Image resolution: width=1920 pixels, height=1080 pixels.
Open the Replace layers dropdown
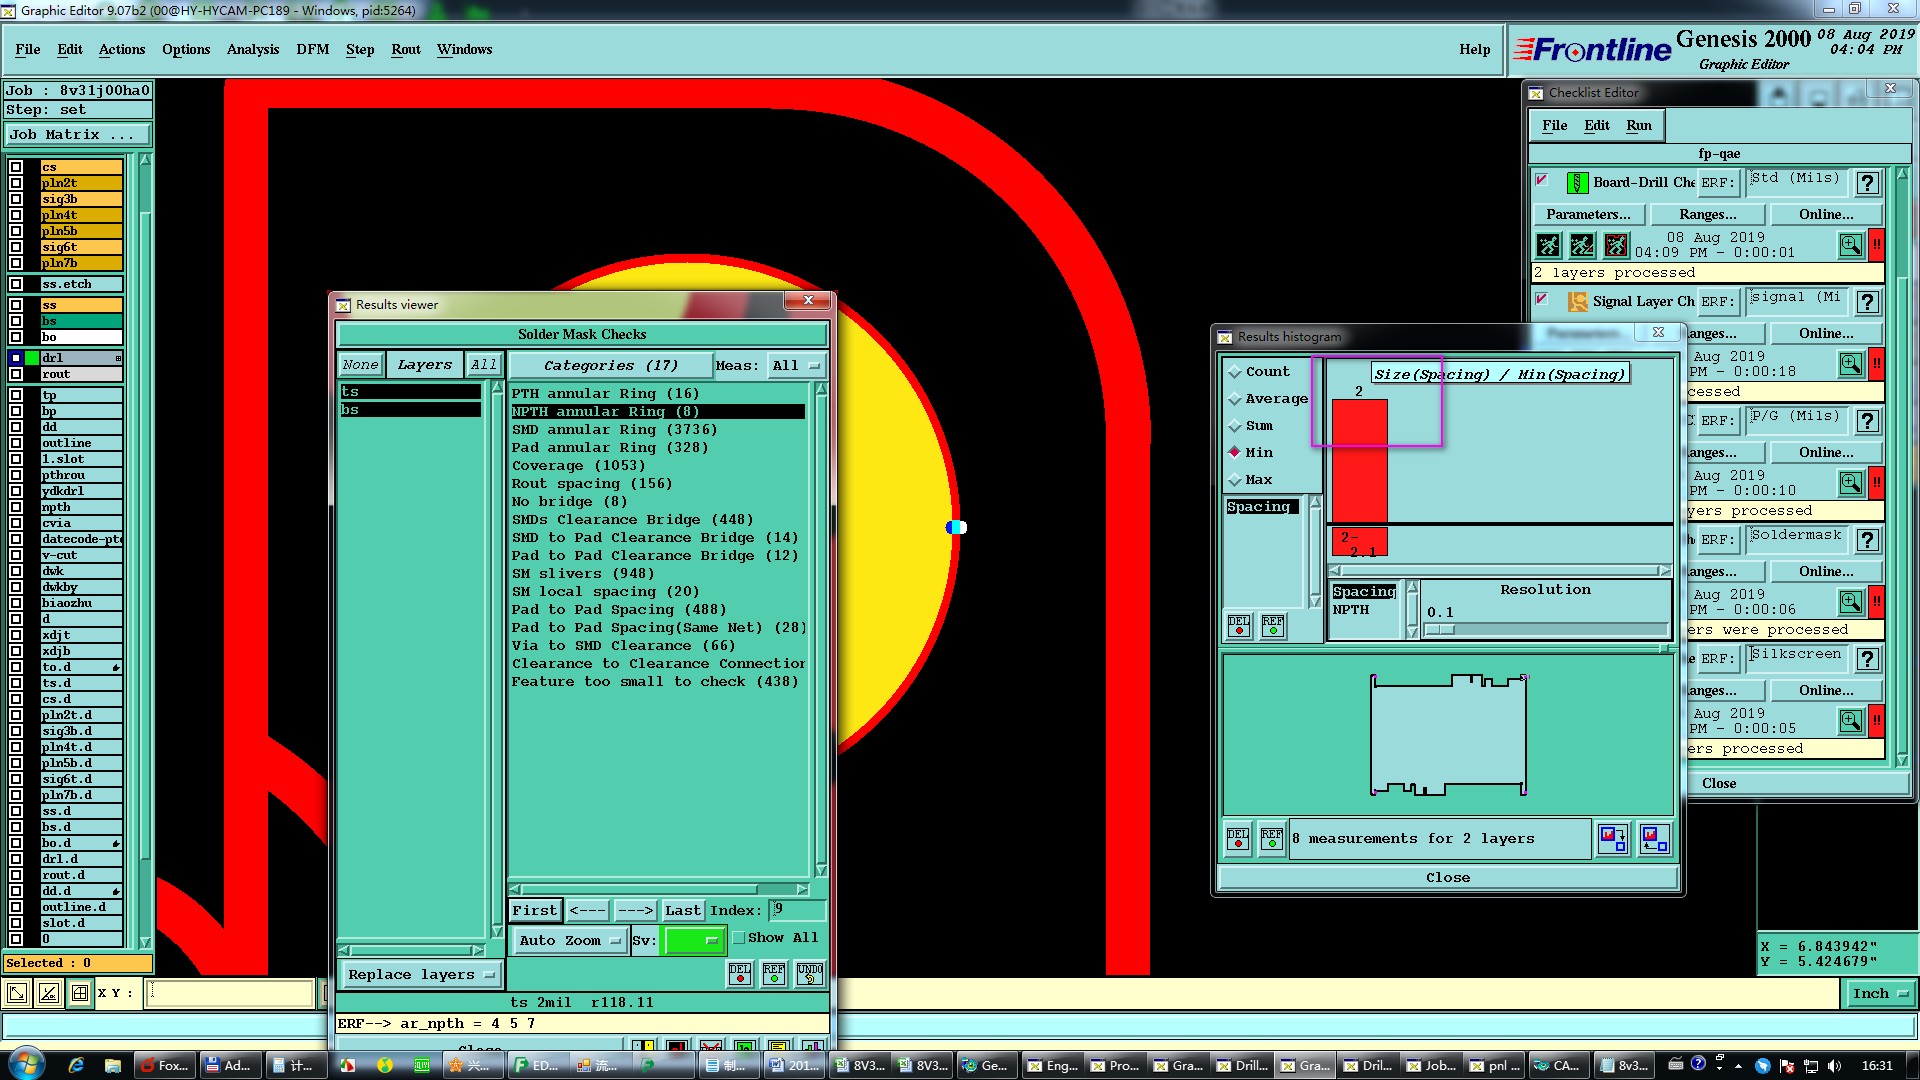click(x=420, y=974)
